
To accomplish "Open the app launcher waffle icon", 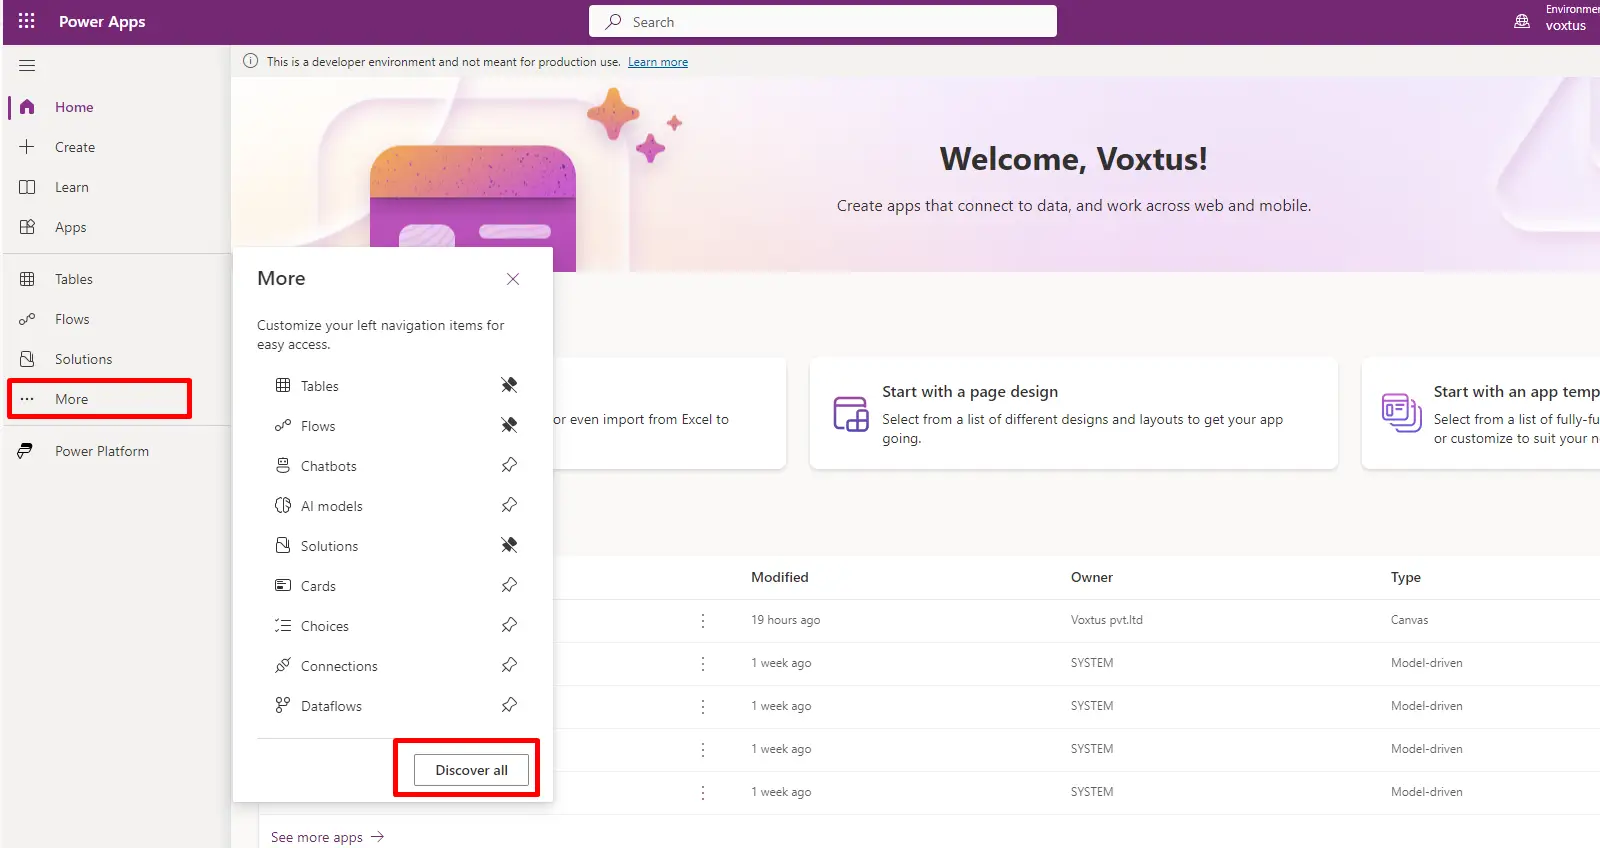I will click(26, 21).
